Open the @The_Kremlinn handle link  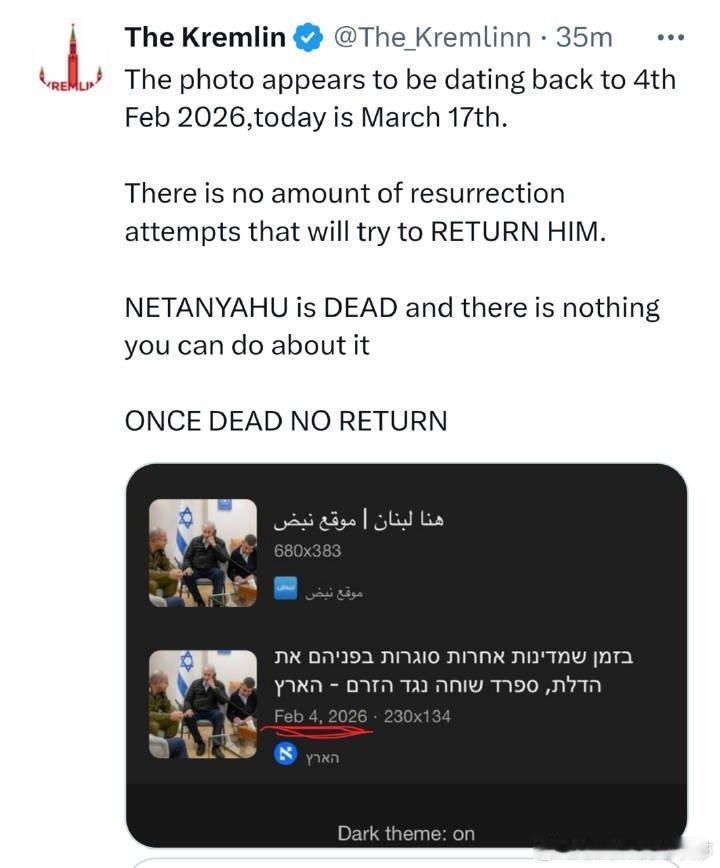[432, 38]
